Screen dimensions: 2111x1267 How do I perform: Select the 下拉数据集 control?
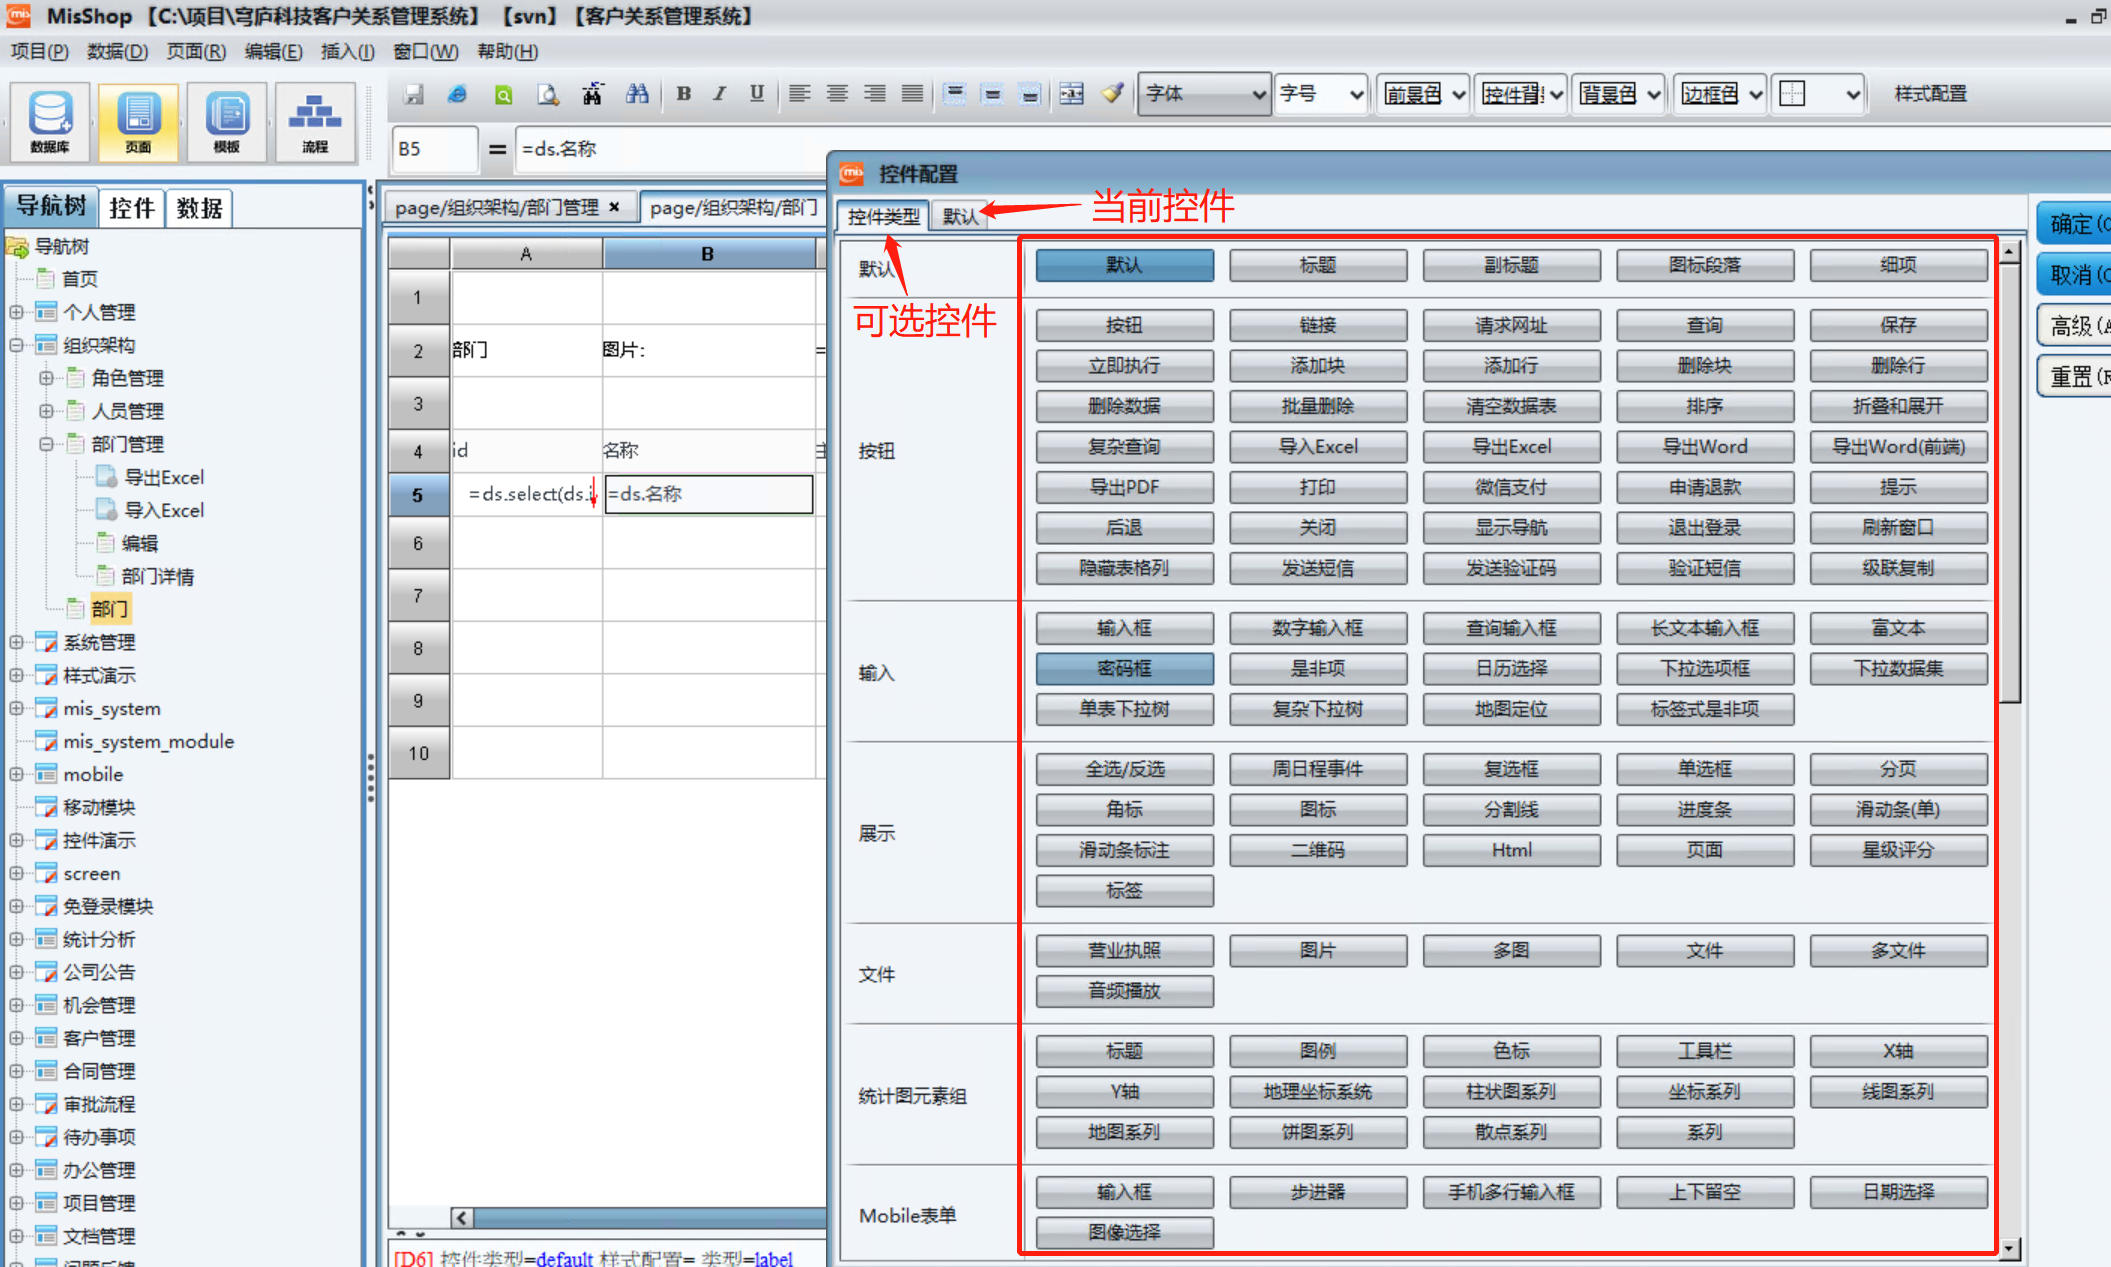[x=1898, y=668]
